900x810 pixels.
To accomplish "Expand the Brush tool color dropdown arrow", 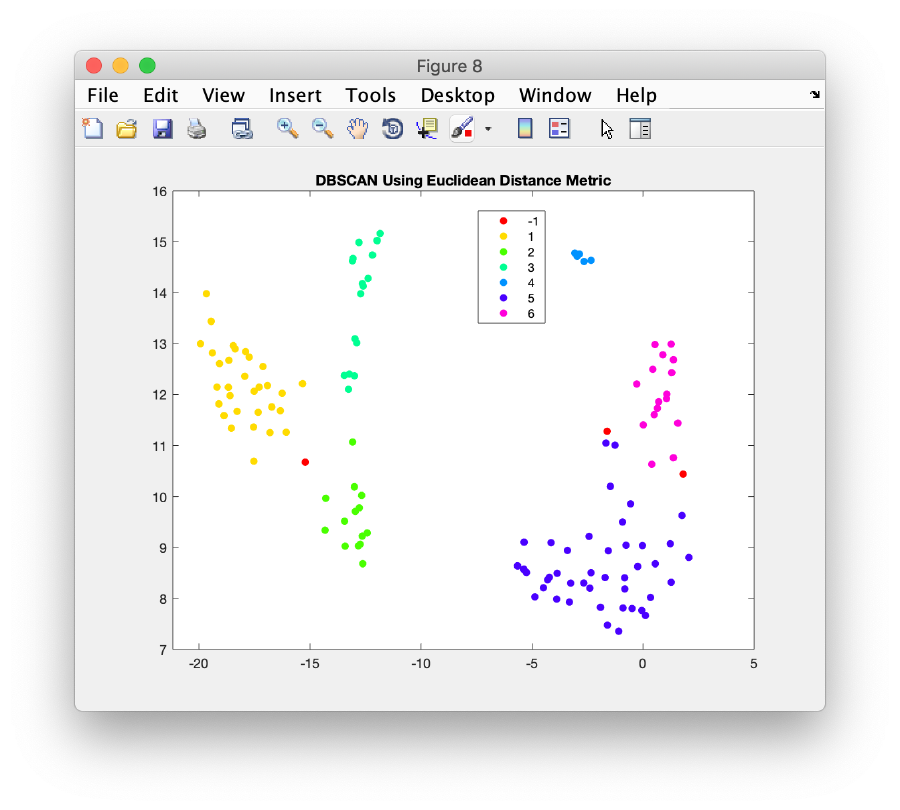I will (x=488, y=129).
